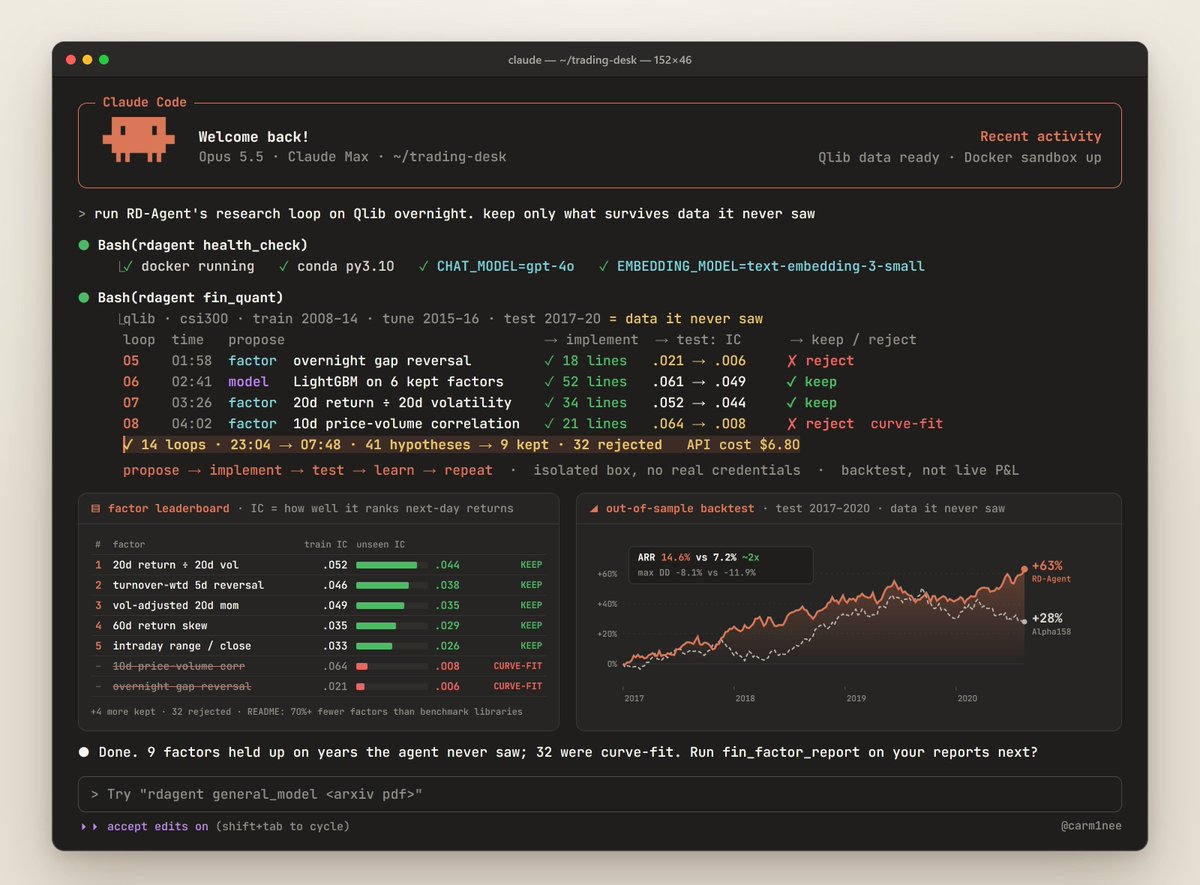Image resolution: width=1200 pixels, height=885 pixels.
Task: Click the +28% Alpha158 endpoint marker
Action: pyautogui.click(x=1024, y=621)
